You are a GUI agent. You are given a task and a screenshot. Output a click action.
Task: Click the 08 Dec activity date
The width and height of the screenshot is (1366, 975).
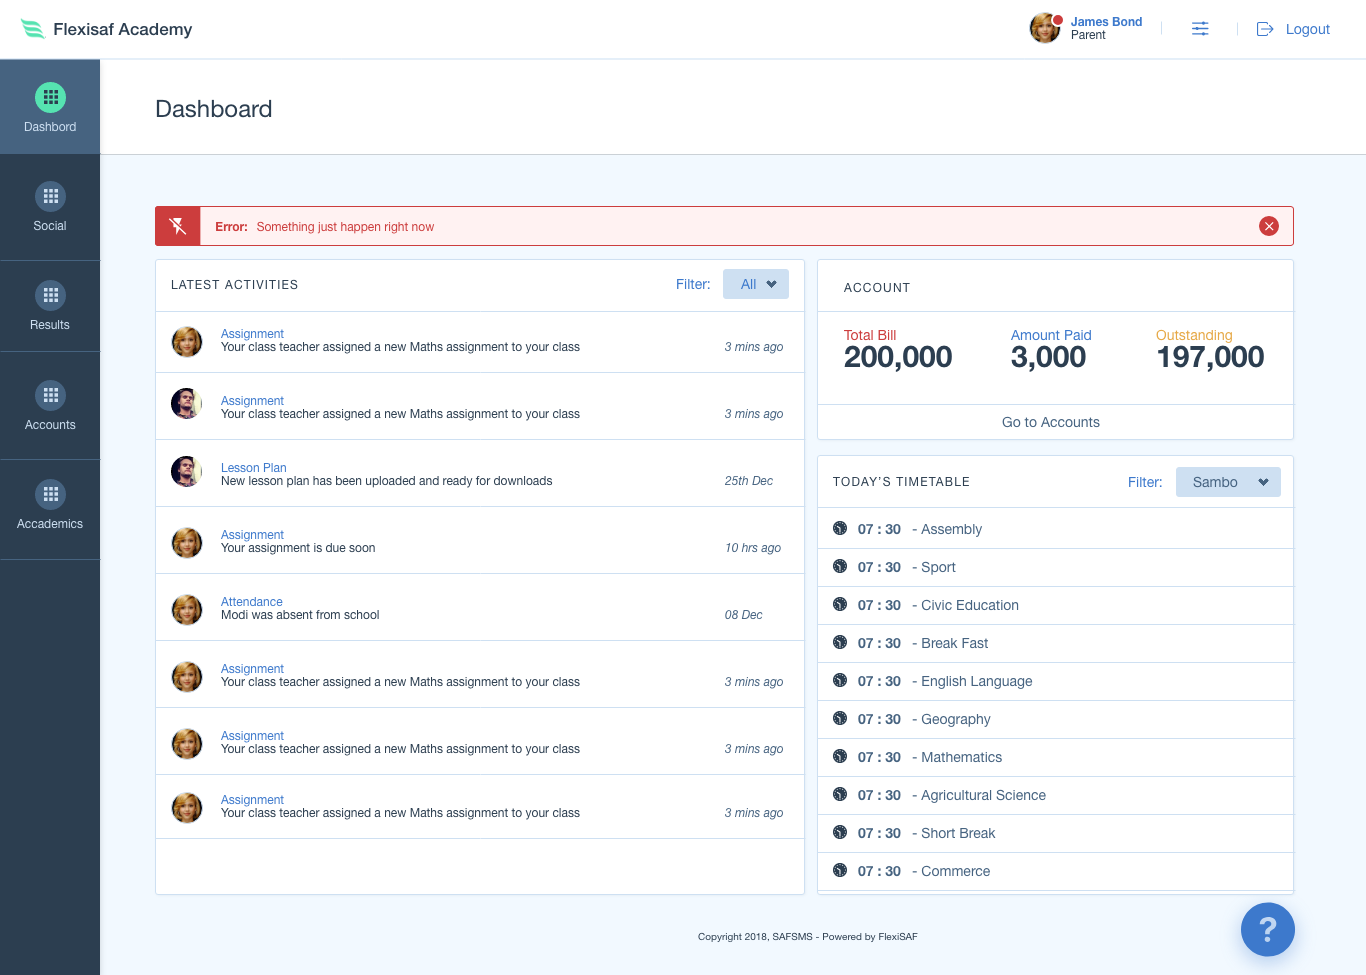pyautogui.click(x=743, y=615)
